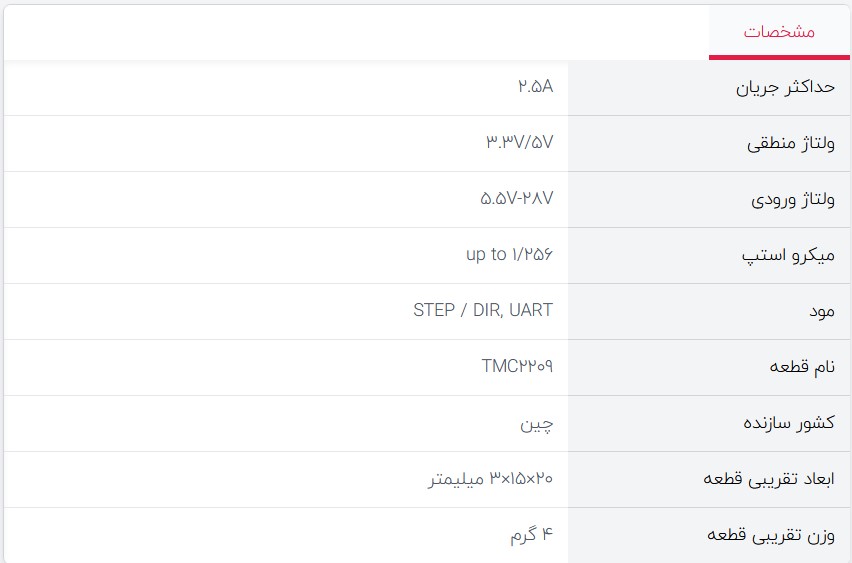Viewport: 852px width, 563px height.
Task: Click the میکرو استپ row label
Action: [x=788, y=255]
